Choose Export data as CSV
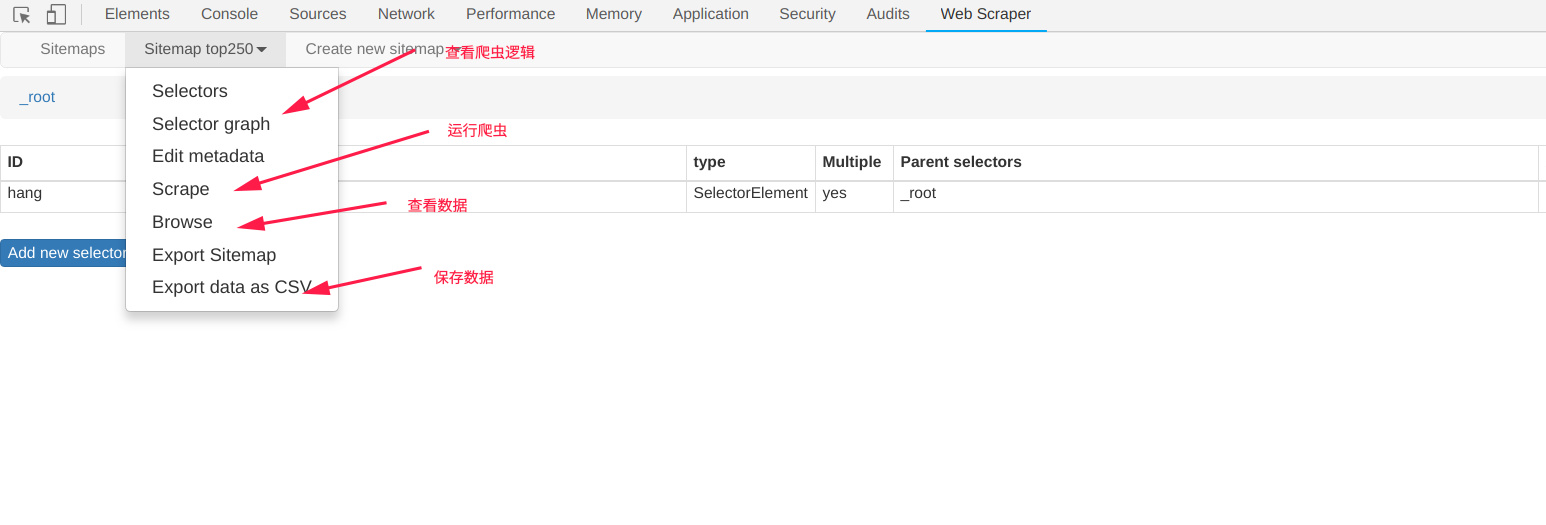Screen dimensions: 1546x525 (x=231, y=287)
